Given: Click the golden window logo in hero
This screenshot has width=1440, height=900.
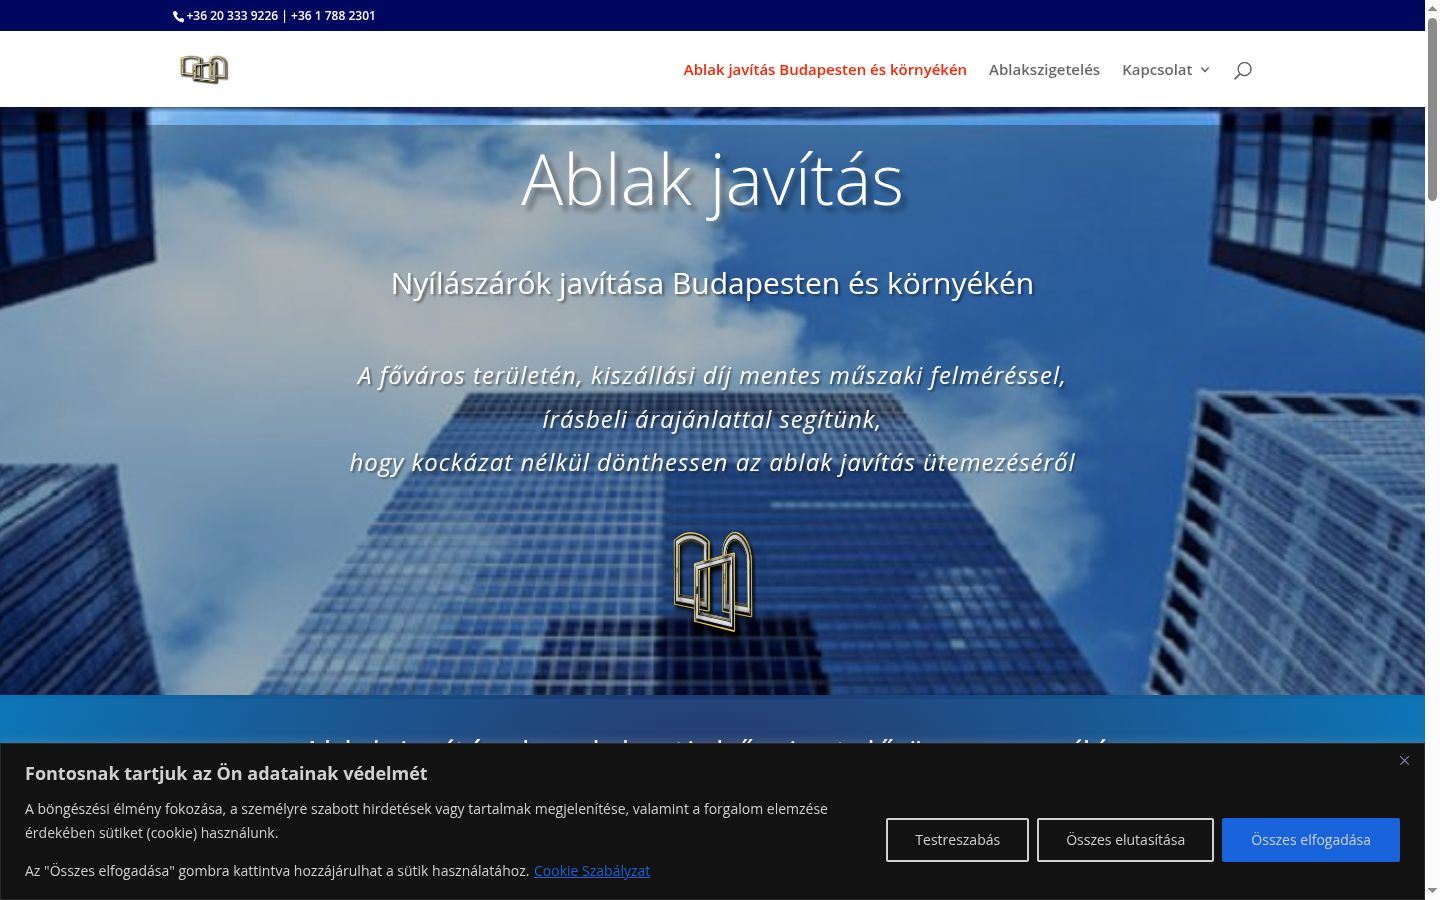Looking at the screenshot, I should 713,582.
